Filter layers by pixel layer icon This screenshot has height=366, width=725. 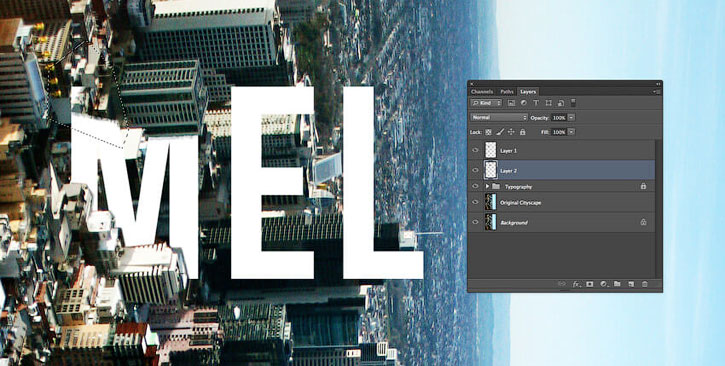pos(511,103)
